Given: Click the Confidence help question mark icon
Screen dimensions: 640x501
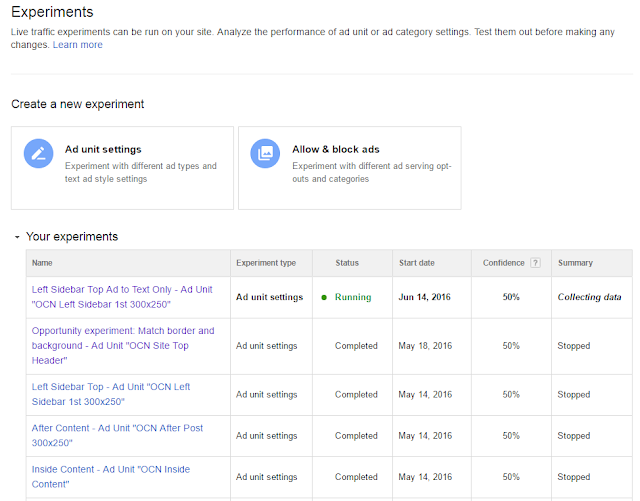Looking at the screenshot, I should click(x=535, y=263).
